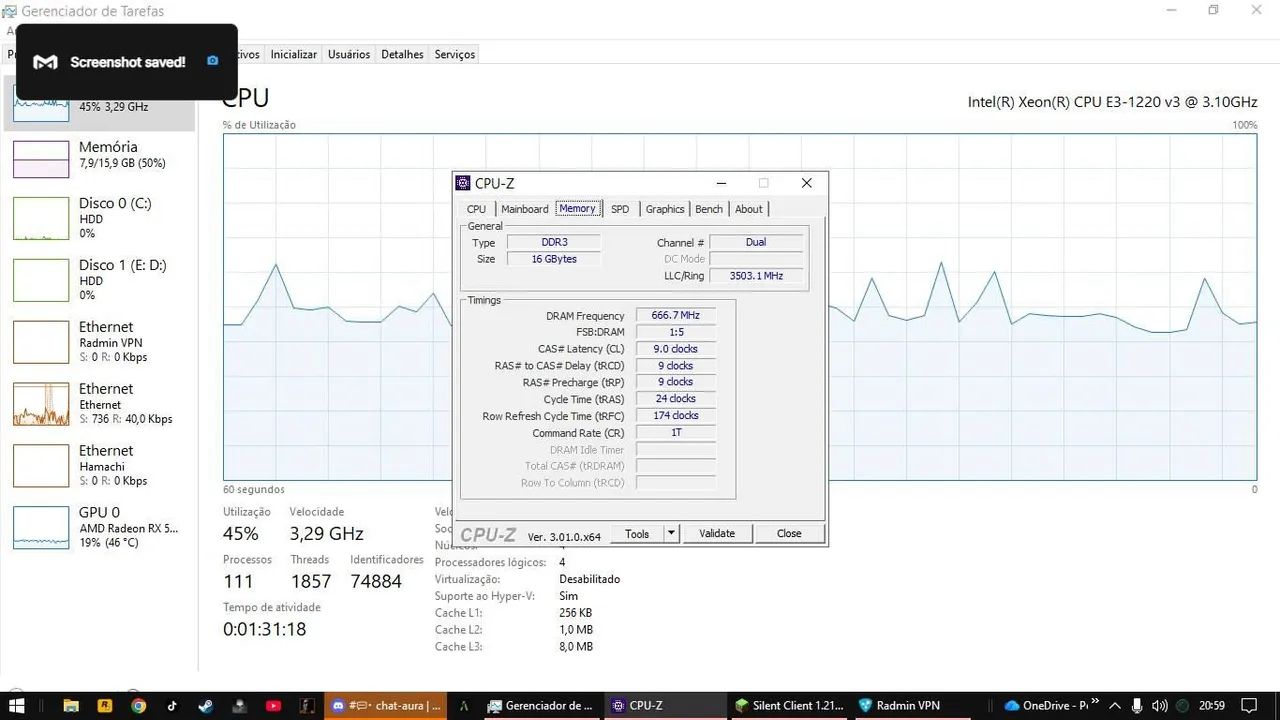Switch to Discord chat-aura taskbar window

(x=387, y=705)
